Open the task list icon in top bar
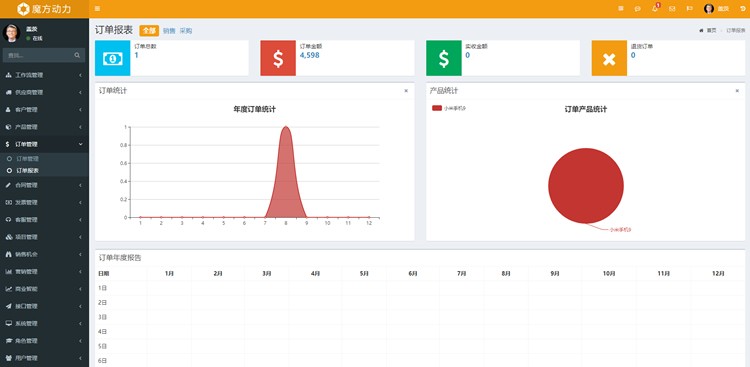This screenshot has height=367, width=750. [x=621, y=9]
